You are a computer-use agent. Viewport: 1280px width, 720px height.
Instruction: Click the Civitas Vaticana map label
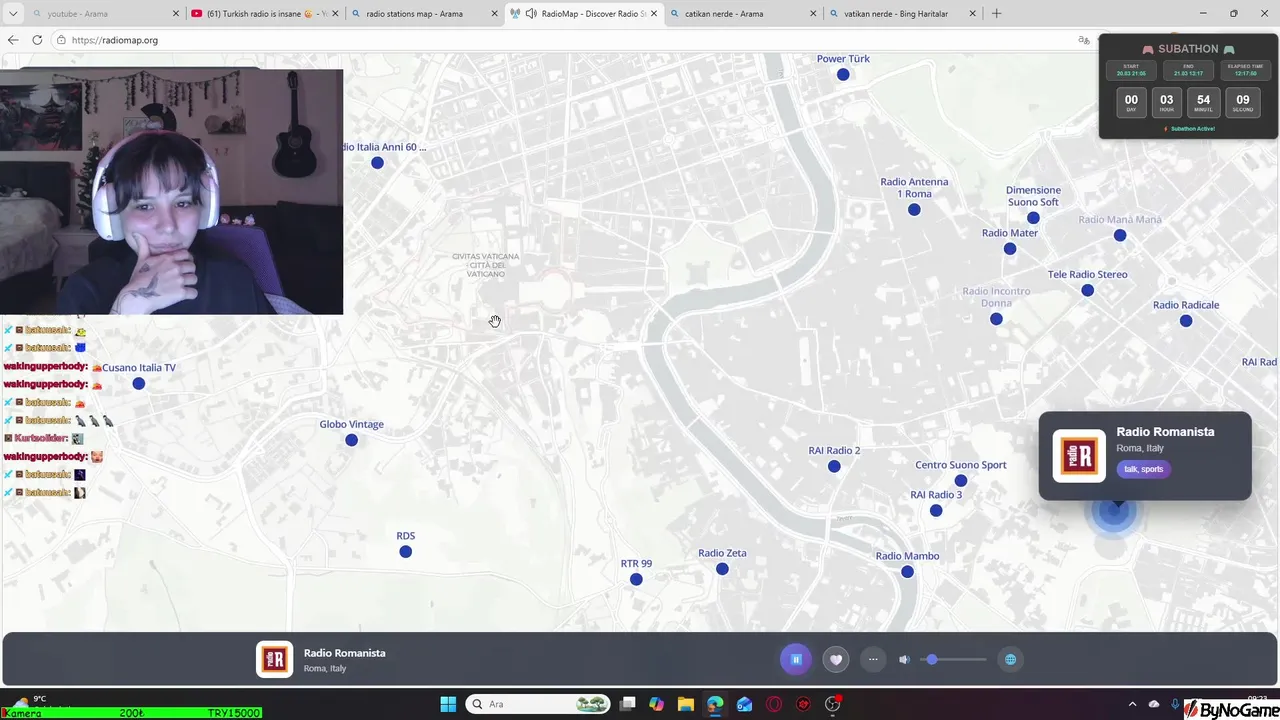pyautogui.click(x=486, y=265)
